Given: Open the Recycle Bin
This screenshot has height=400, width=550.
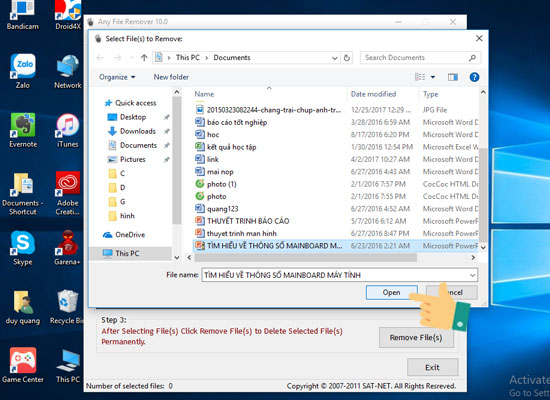Looking at the screenshot, I should pyautogui.click(x=67, y=307).
